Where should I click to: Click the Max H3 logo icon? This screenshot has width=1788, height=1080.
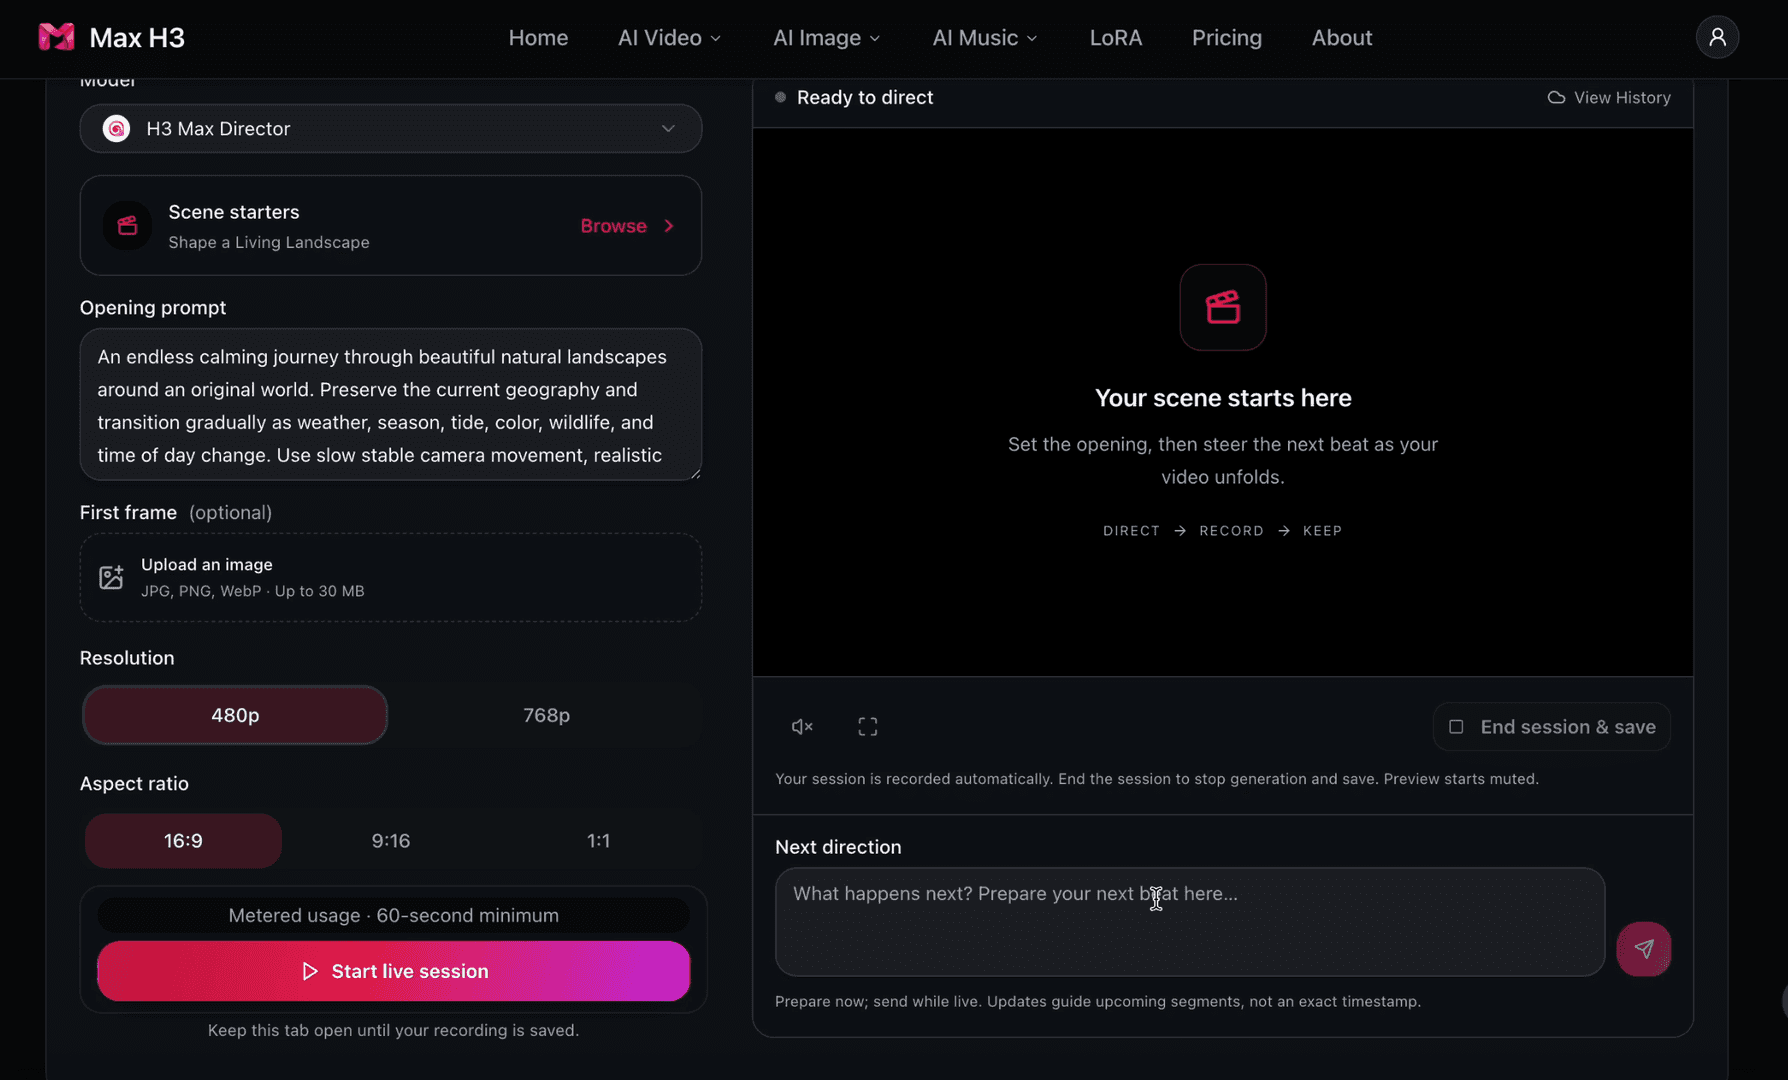56,37
